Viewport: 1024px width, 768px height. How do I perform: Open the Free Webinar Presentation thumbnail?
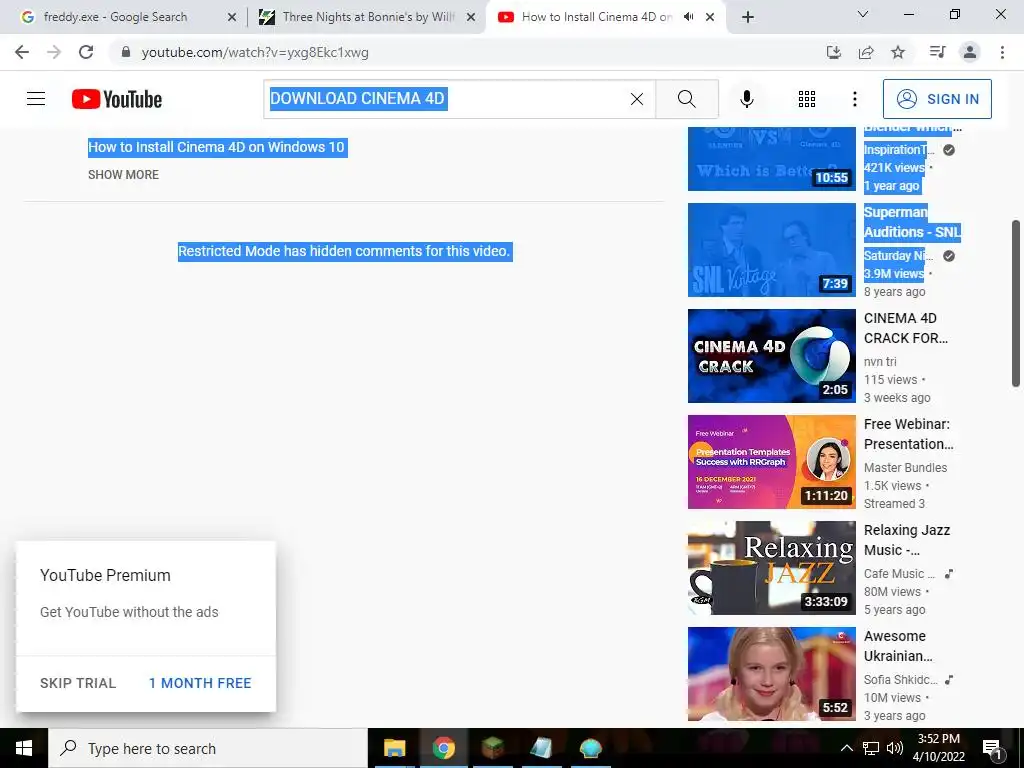[771, 462]
